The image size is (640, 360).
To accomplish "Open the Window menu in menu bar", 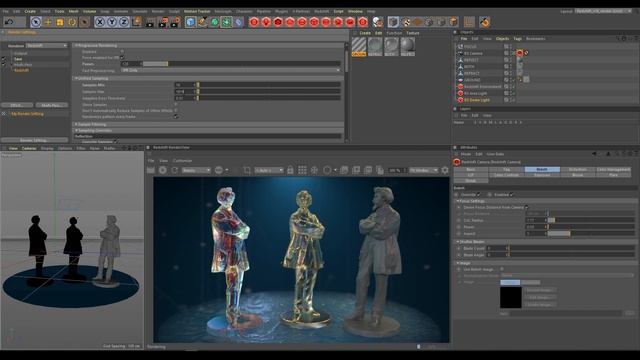I will click(x=355, y=11).
